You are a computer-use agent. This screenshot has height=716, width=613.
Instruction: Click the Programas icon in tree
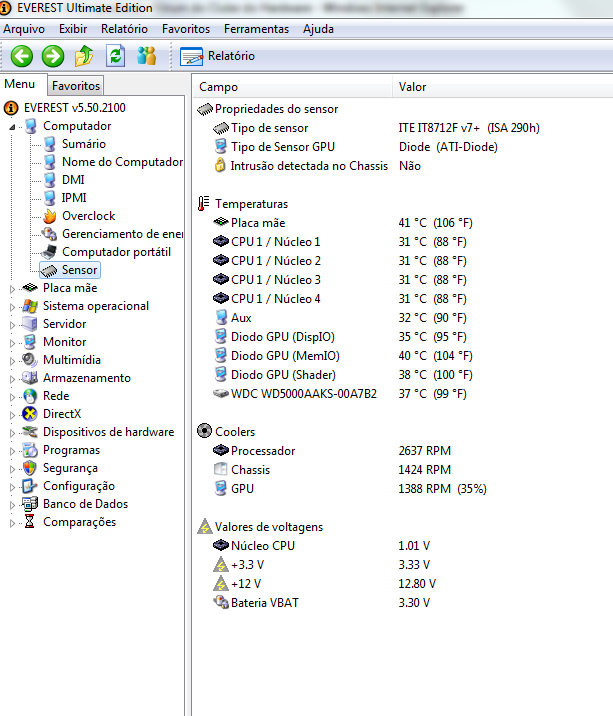pos(30,450)
